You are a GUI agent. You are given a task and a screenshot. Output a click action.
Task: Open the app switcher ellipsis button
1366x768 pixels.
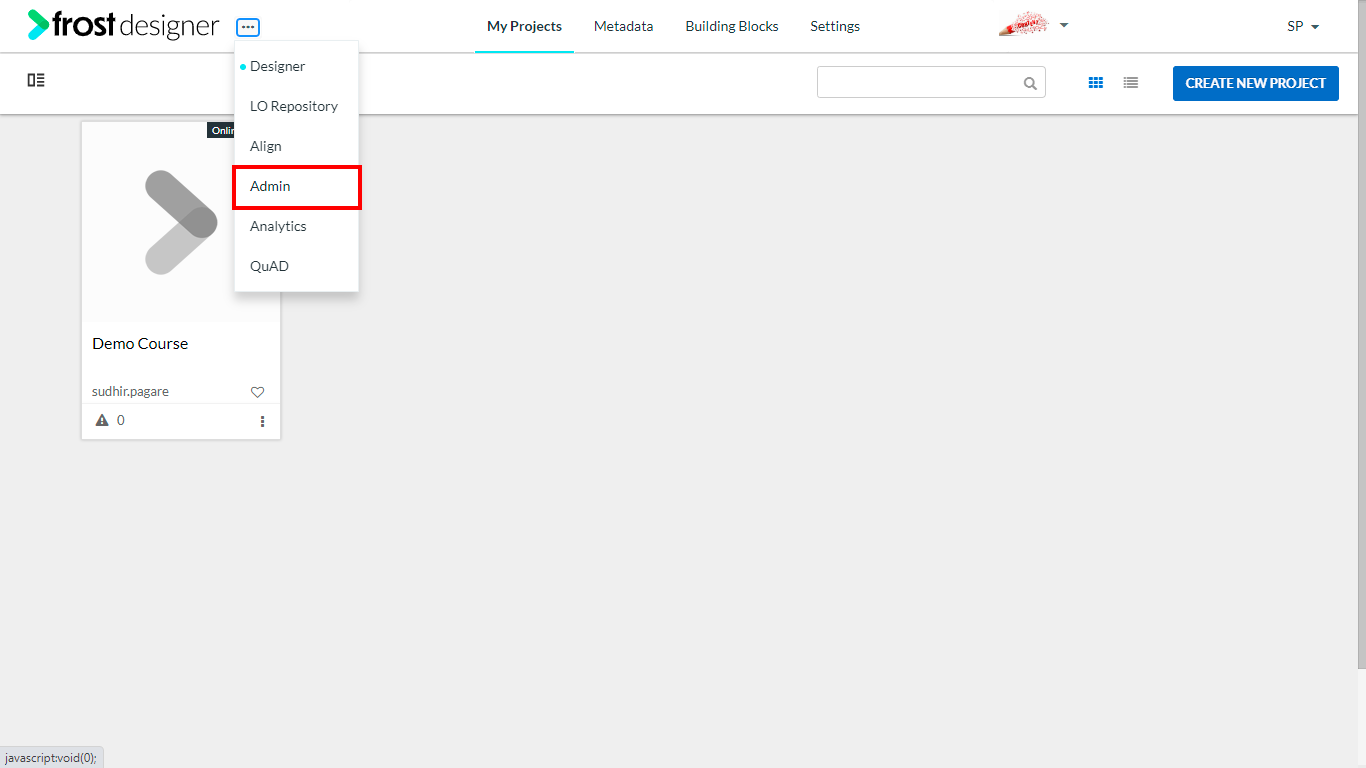pos(248,28)
